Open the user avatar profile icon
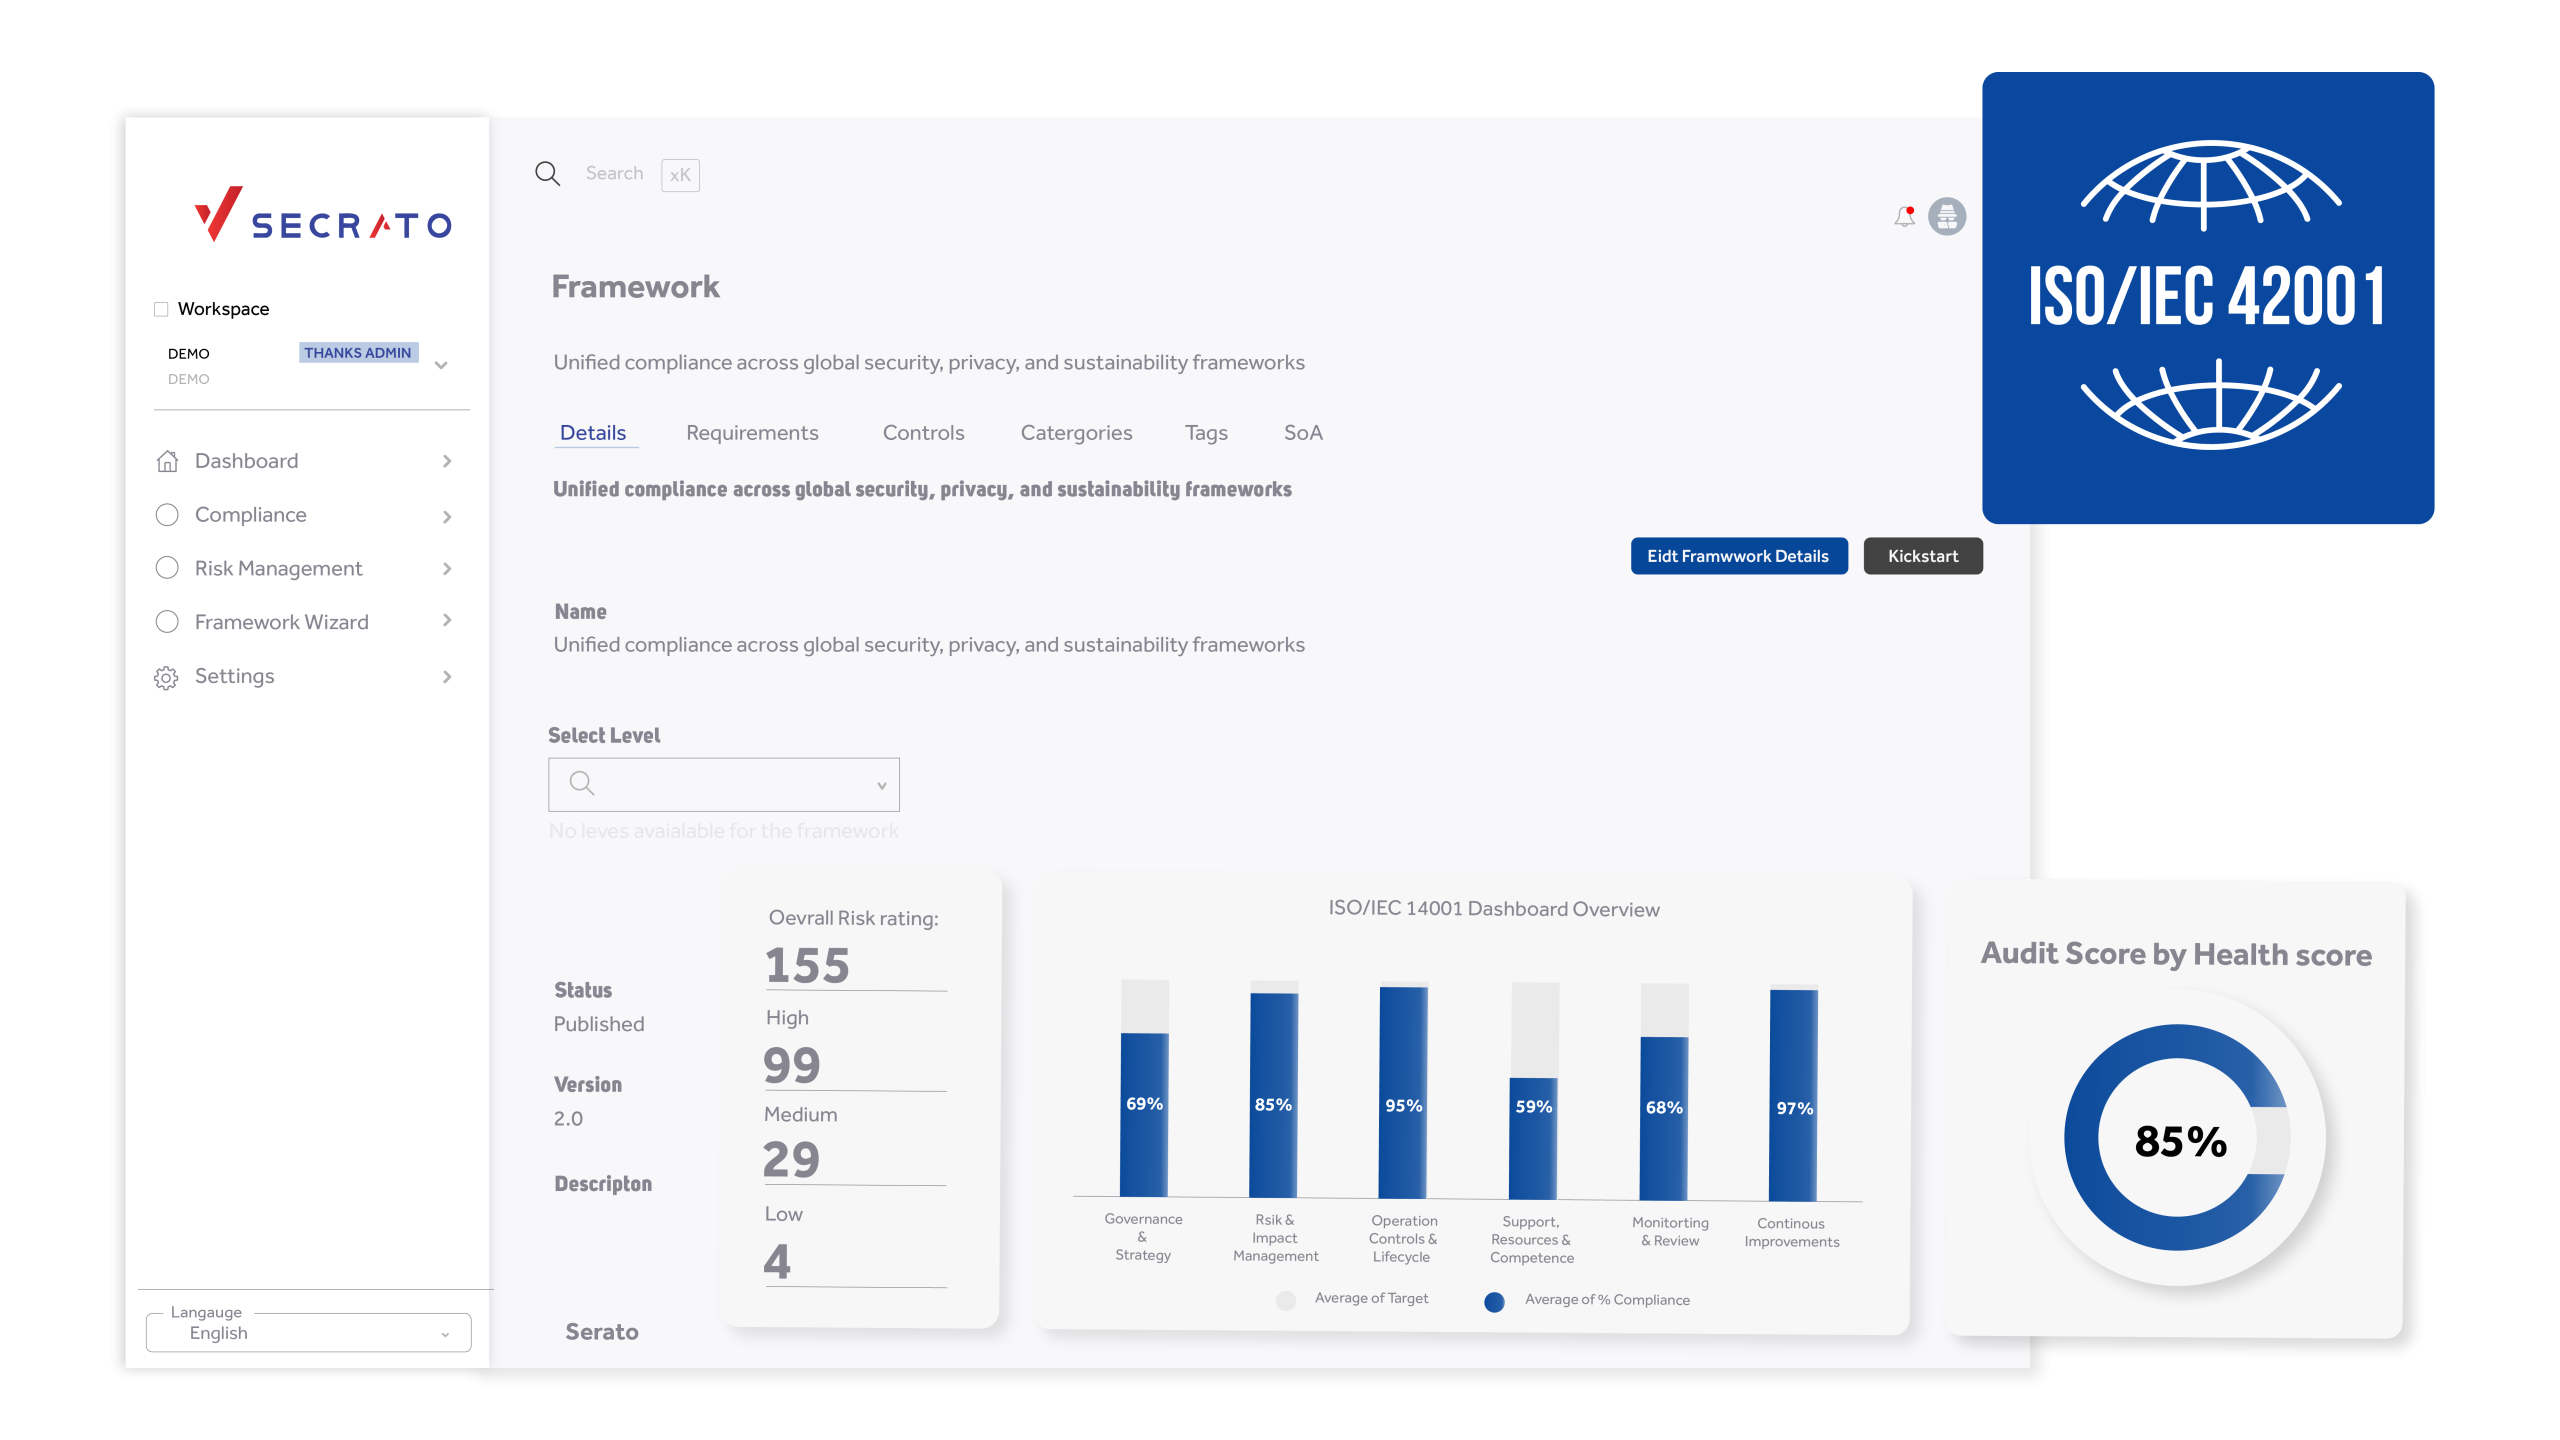2560x1440 pixels. [1947, 217]
